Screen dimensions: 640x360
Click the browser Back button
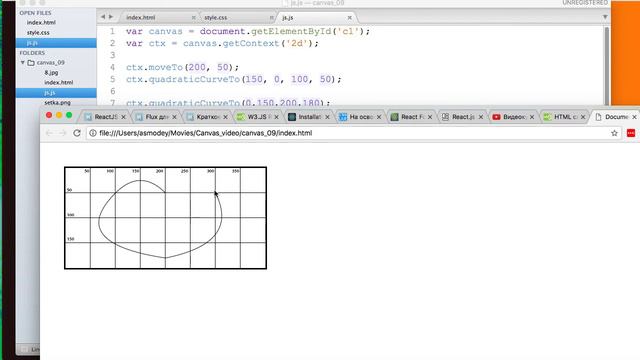point(49,133)
